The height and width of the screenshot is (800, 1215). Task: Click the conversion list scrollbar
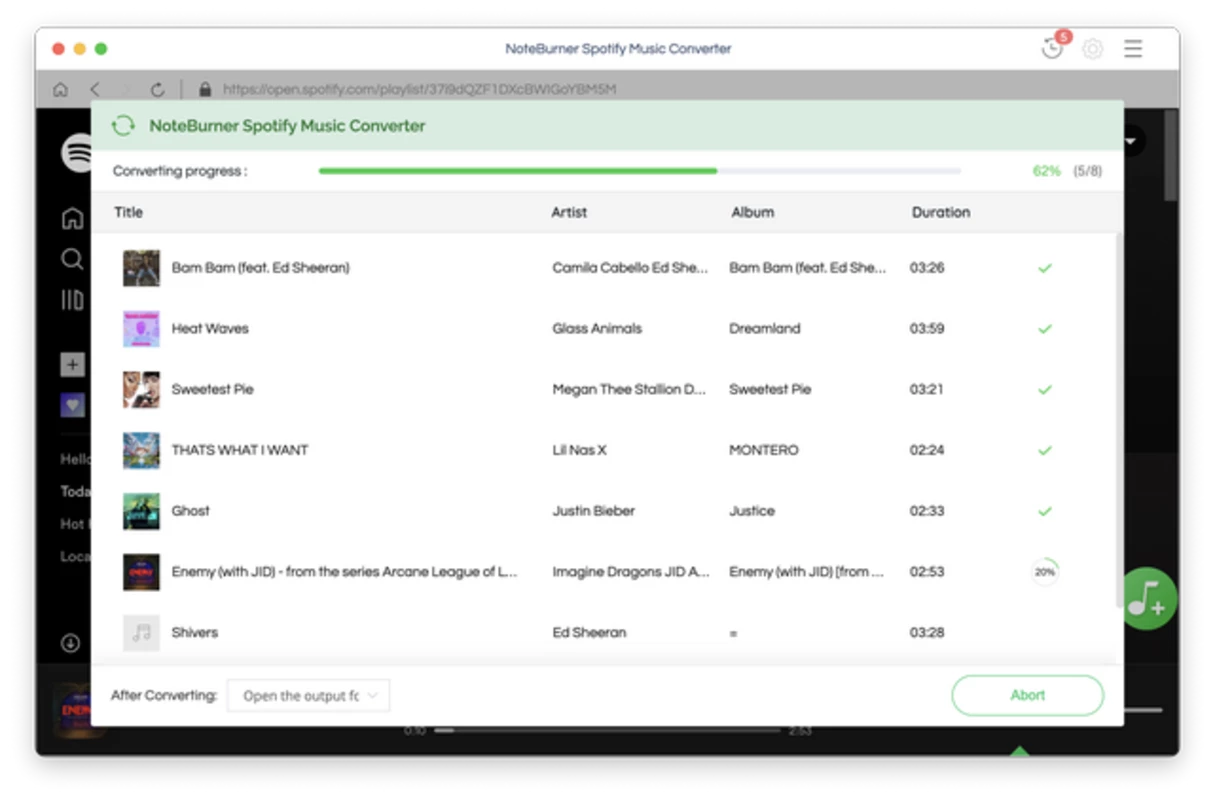(x=1118, y=420)
